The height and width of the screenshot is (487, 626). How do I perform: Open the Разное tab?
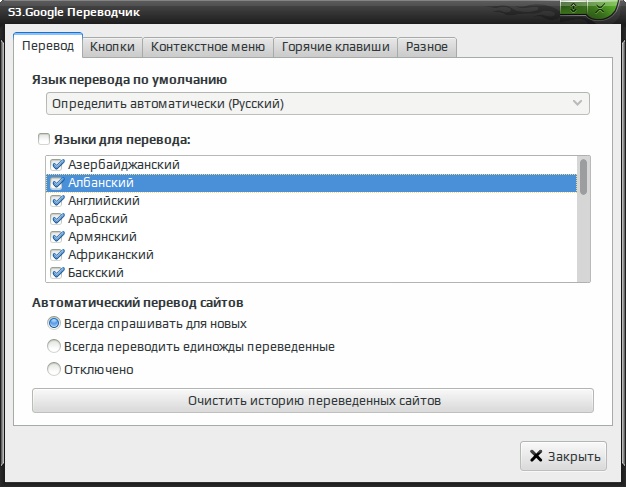click(427, 47)
